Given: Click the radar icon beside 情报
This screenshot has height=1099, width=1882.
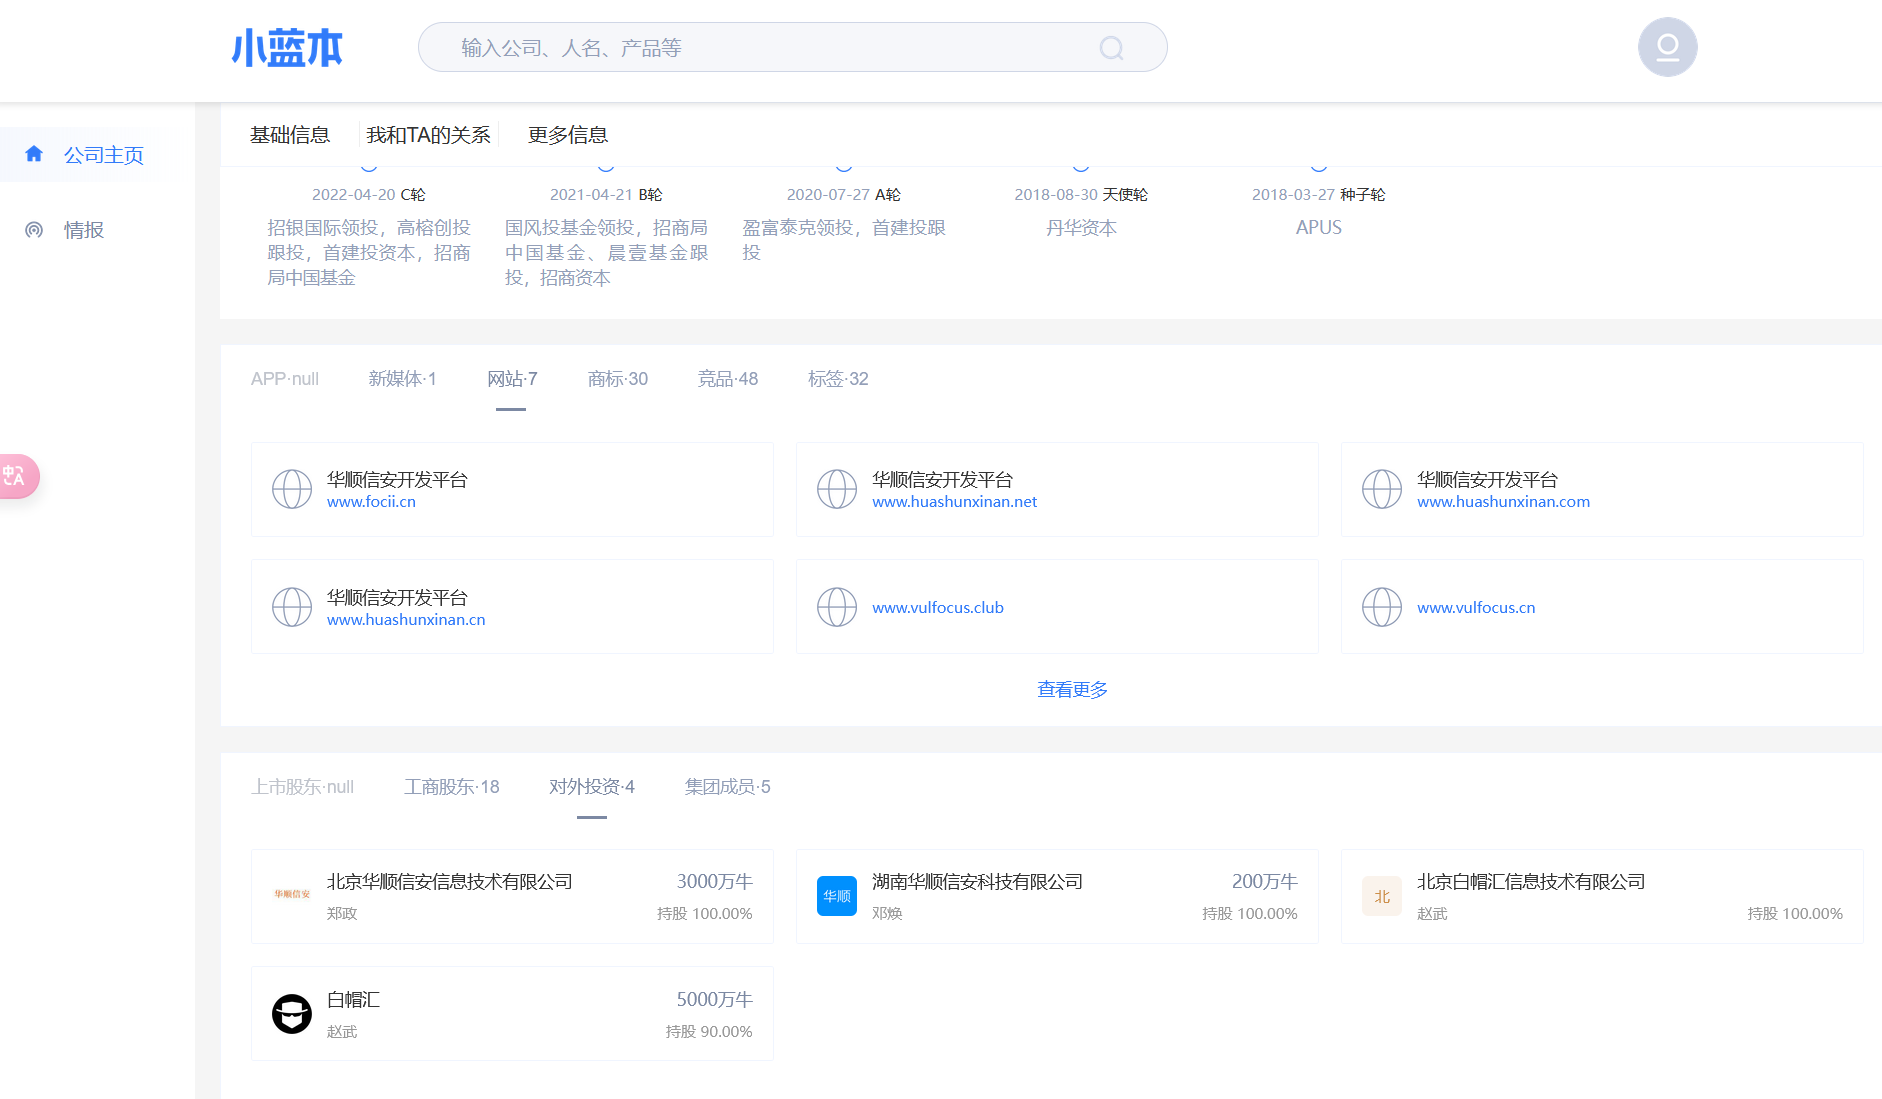Looking at the screenshot, I should [34, 230].
